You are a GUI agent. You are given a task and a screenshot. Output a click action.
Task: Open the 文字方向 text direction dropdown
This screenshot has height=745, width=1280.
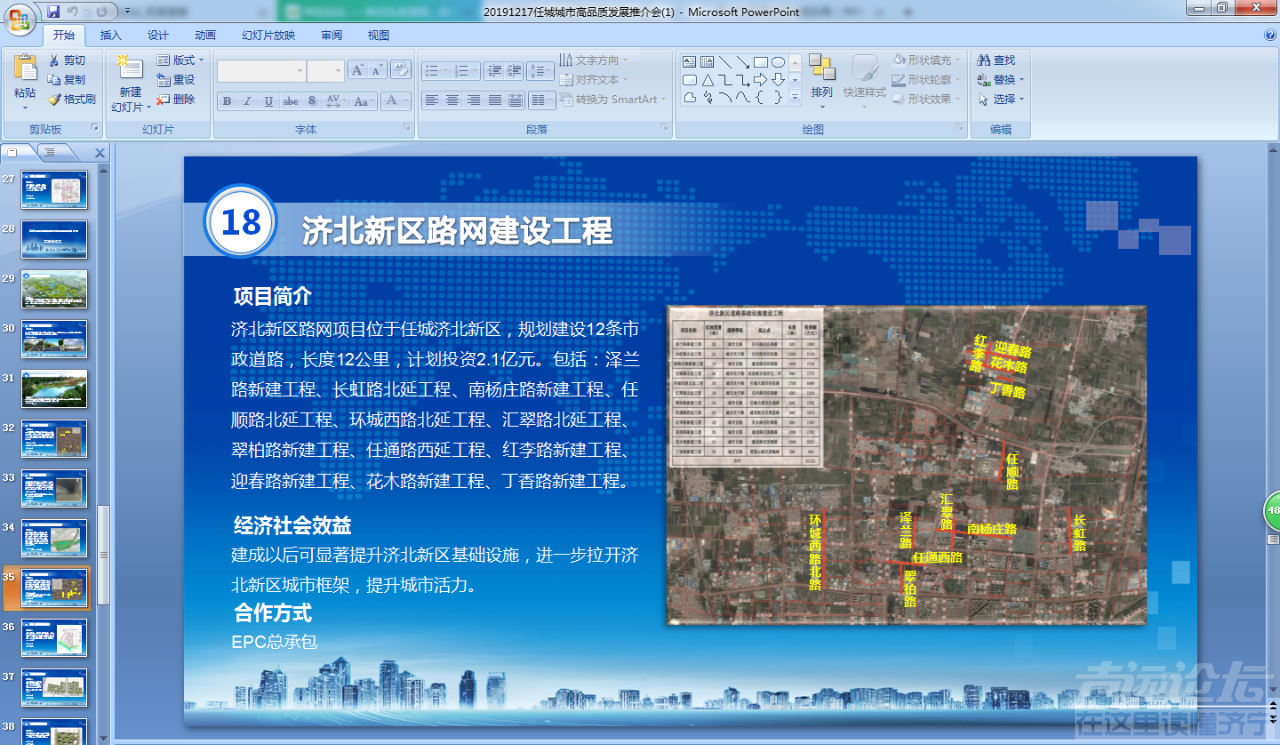594,60
